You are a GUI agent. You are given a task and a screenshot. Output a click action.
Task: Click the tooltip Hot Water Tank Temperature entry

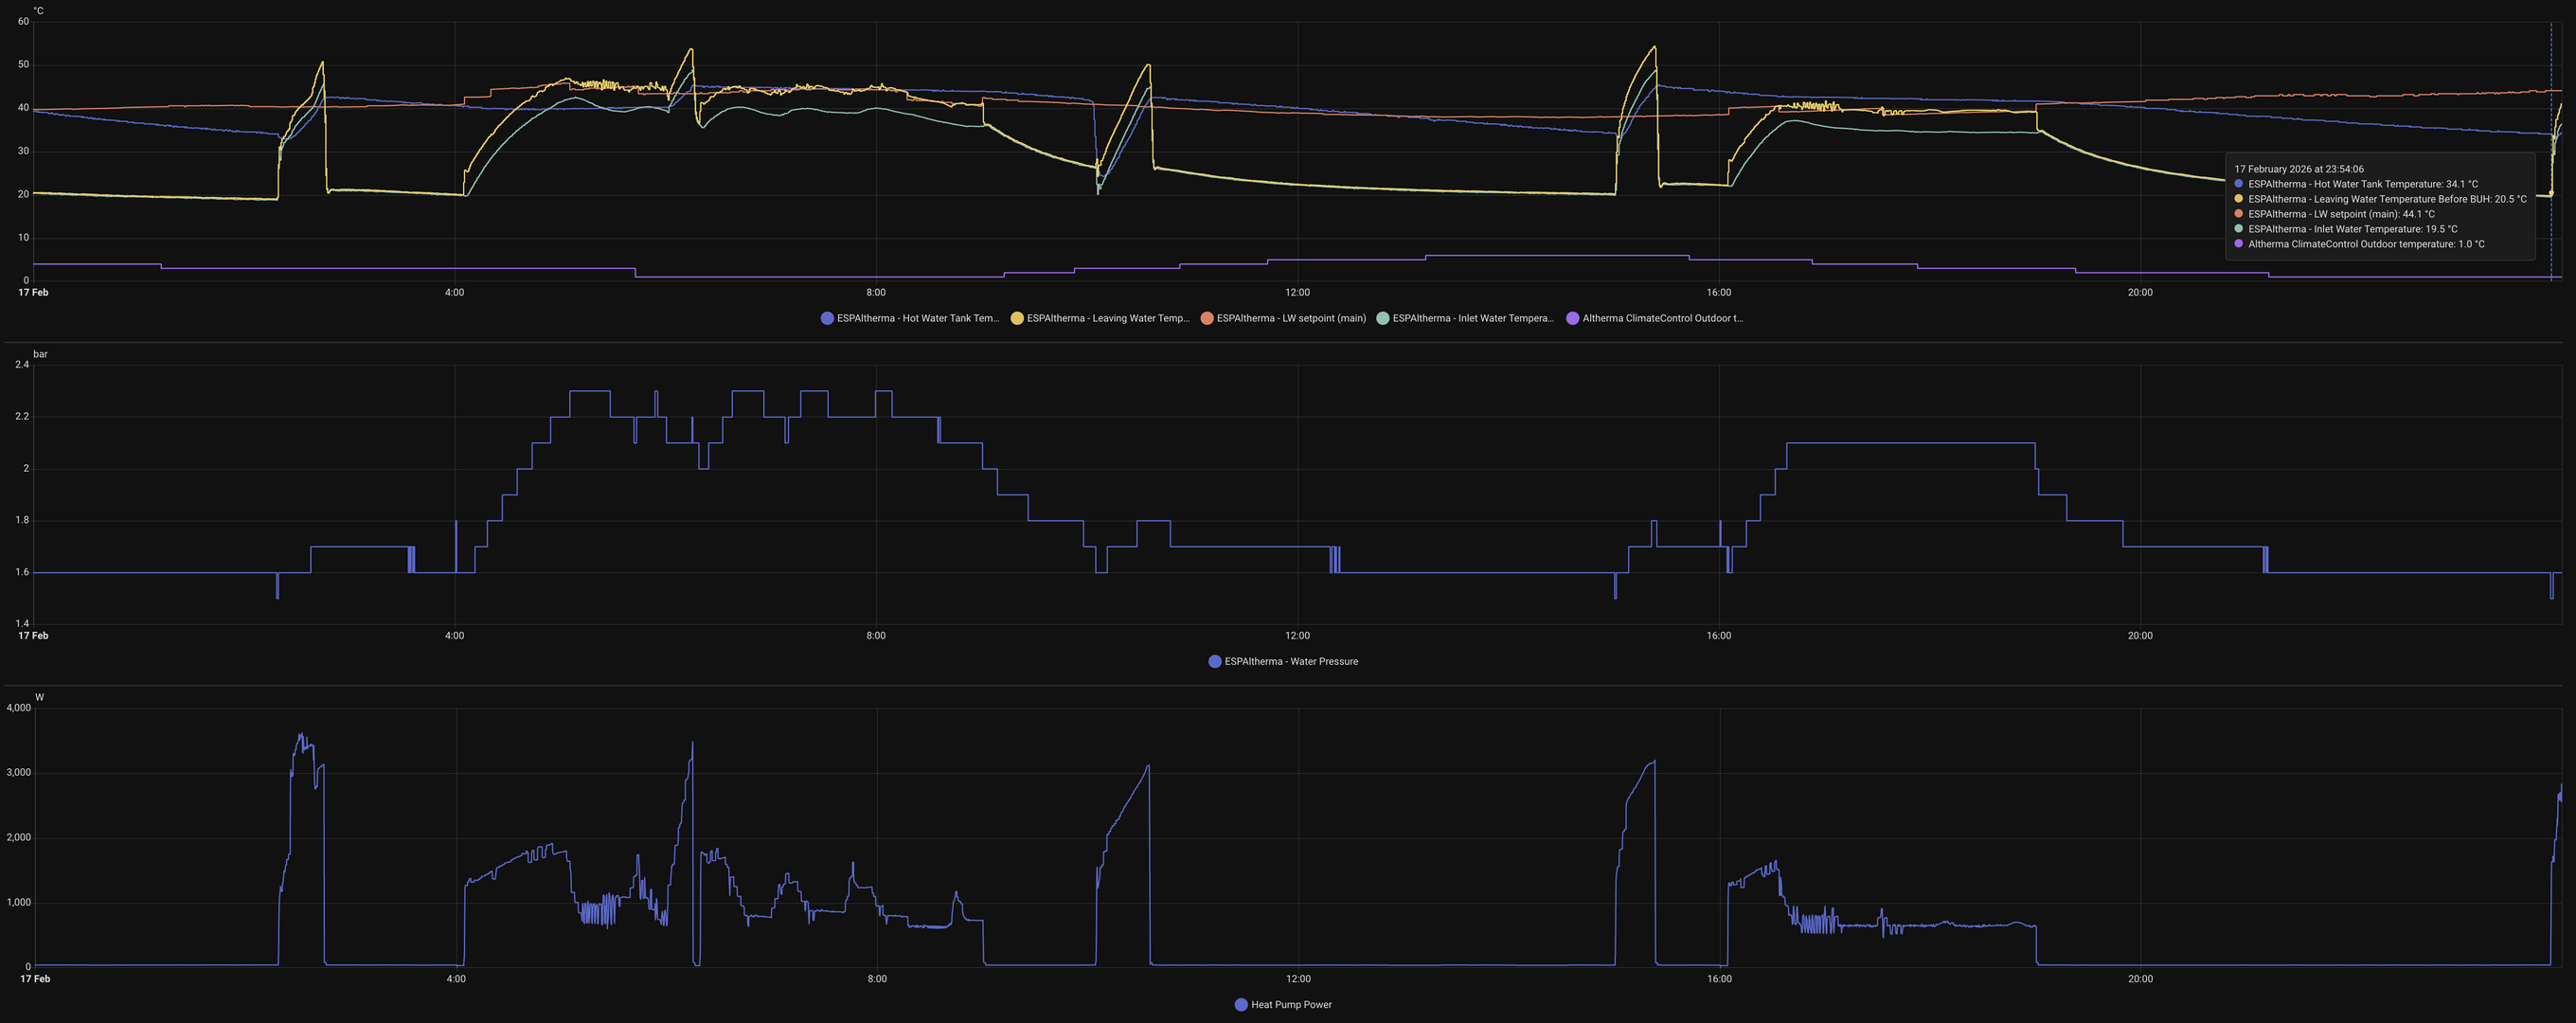pyautogui.click(x=2363, y=184)
